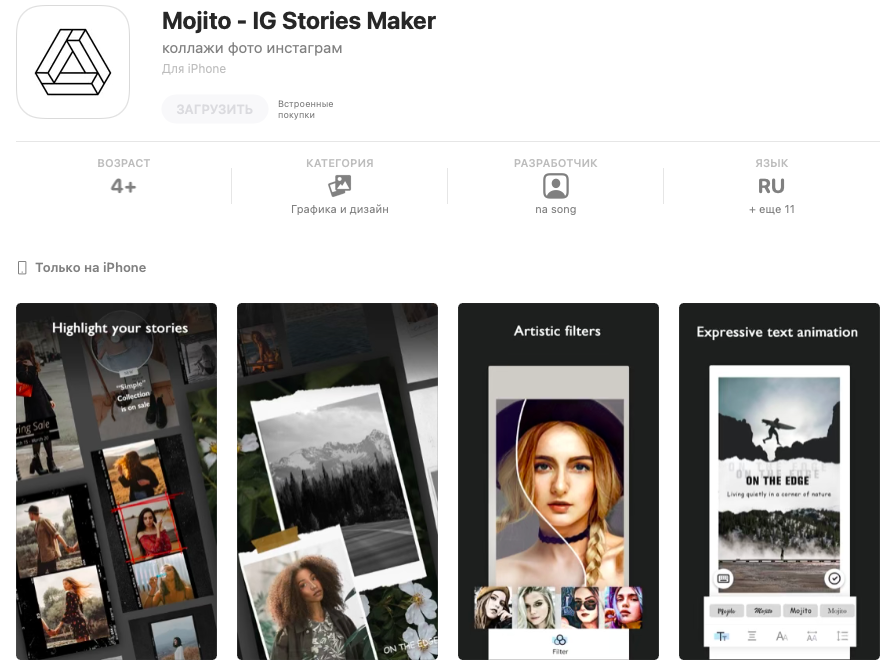This screenshot has width=888, height=660.
Task: Open the mountain collage screenshot
Action: [x=338, y=481]
